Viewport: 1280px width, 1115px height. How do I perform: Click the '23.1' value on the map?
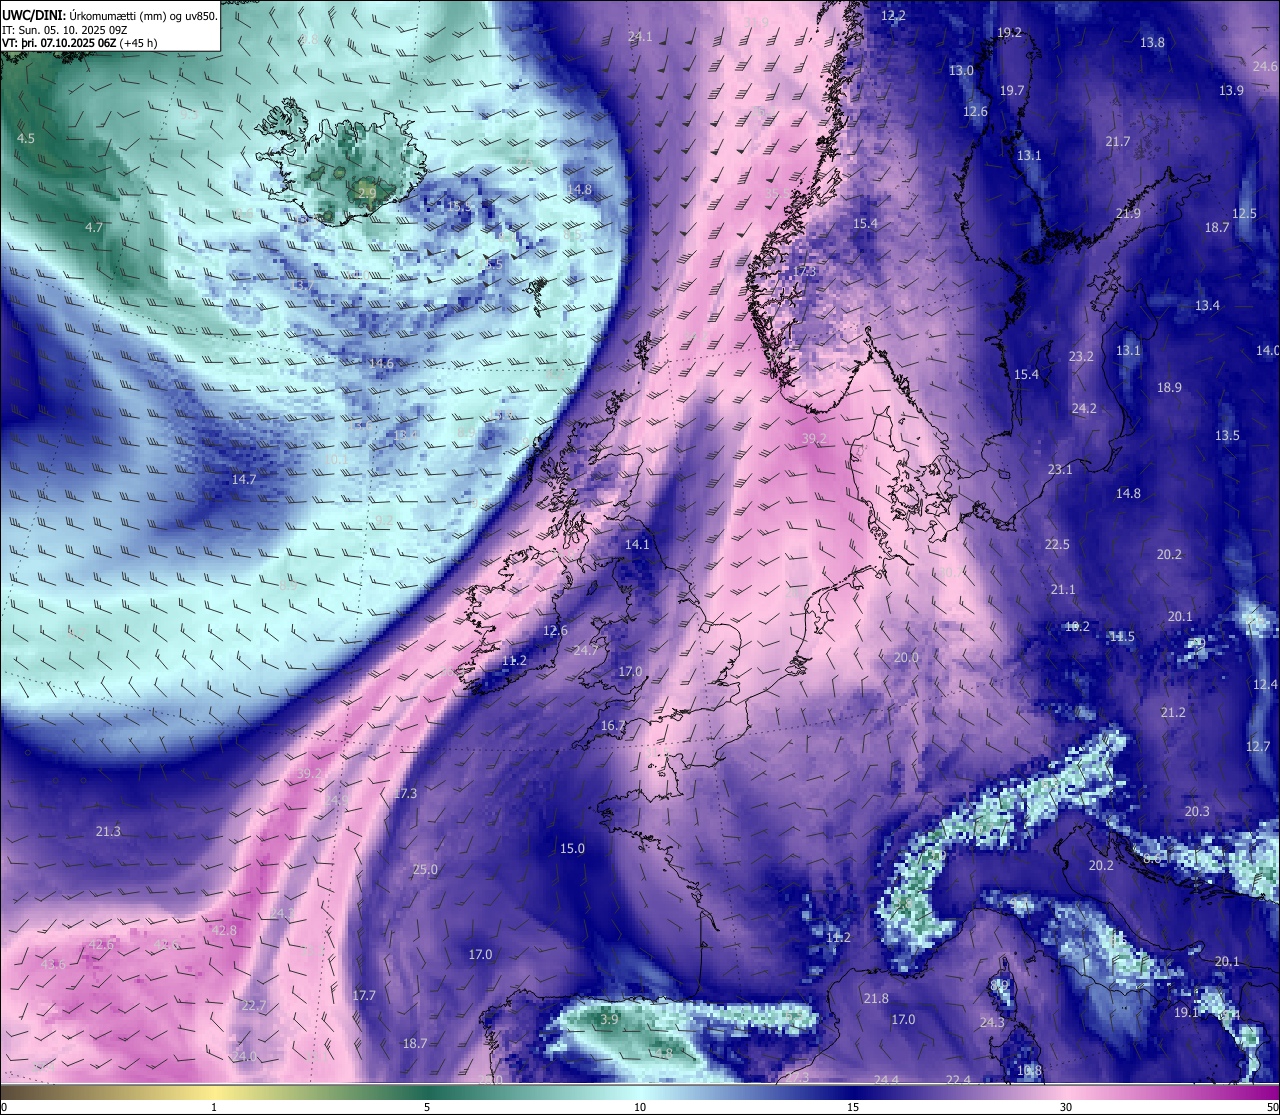point(1060,470)
